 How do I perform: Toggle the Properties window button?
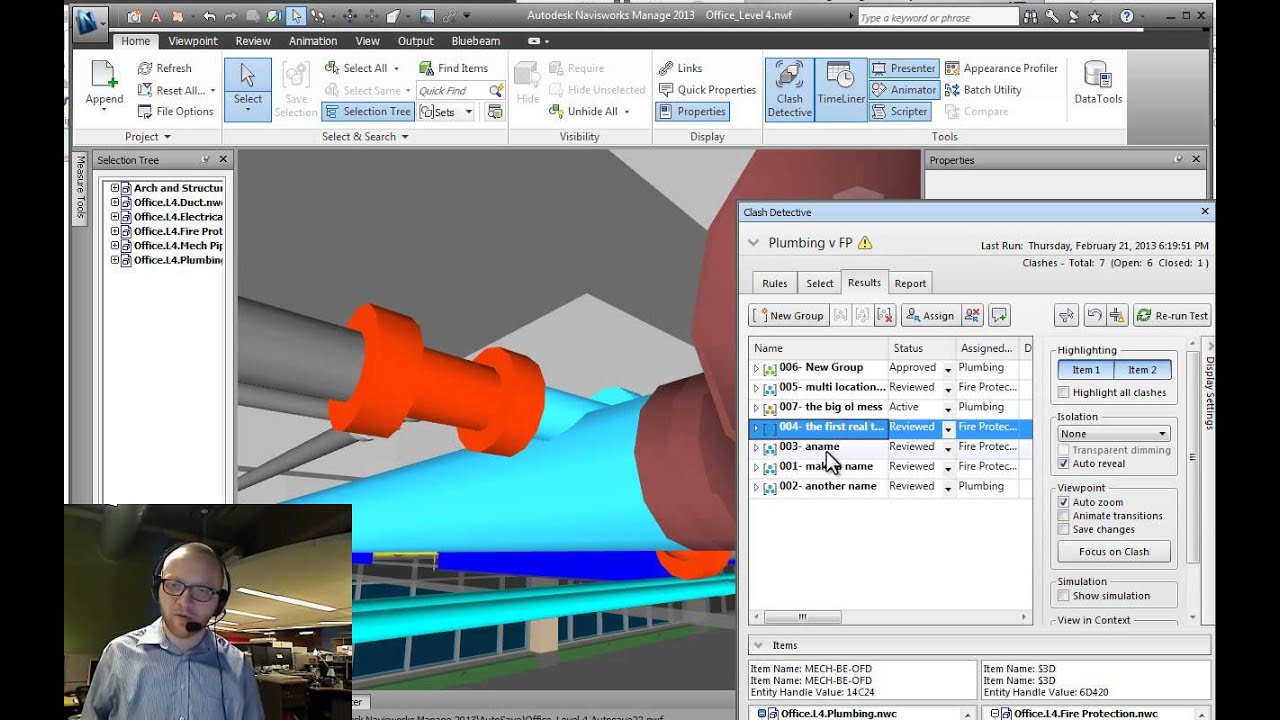692,111
